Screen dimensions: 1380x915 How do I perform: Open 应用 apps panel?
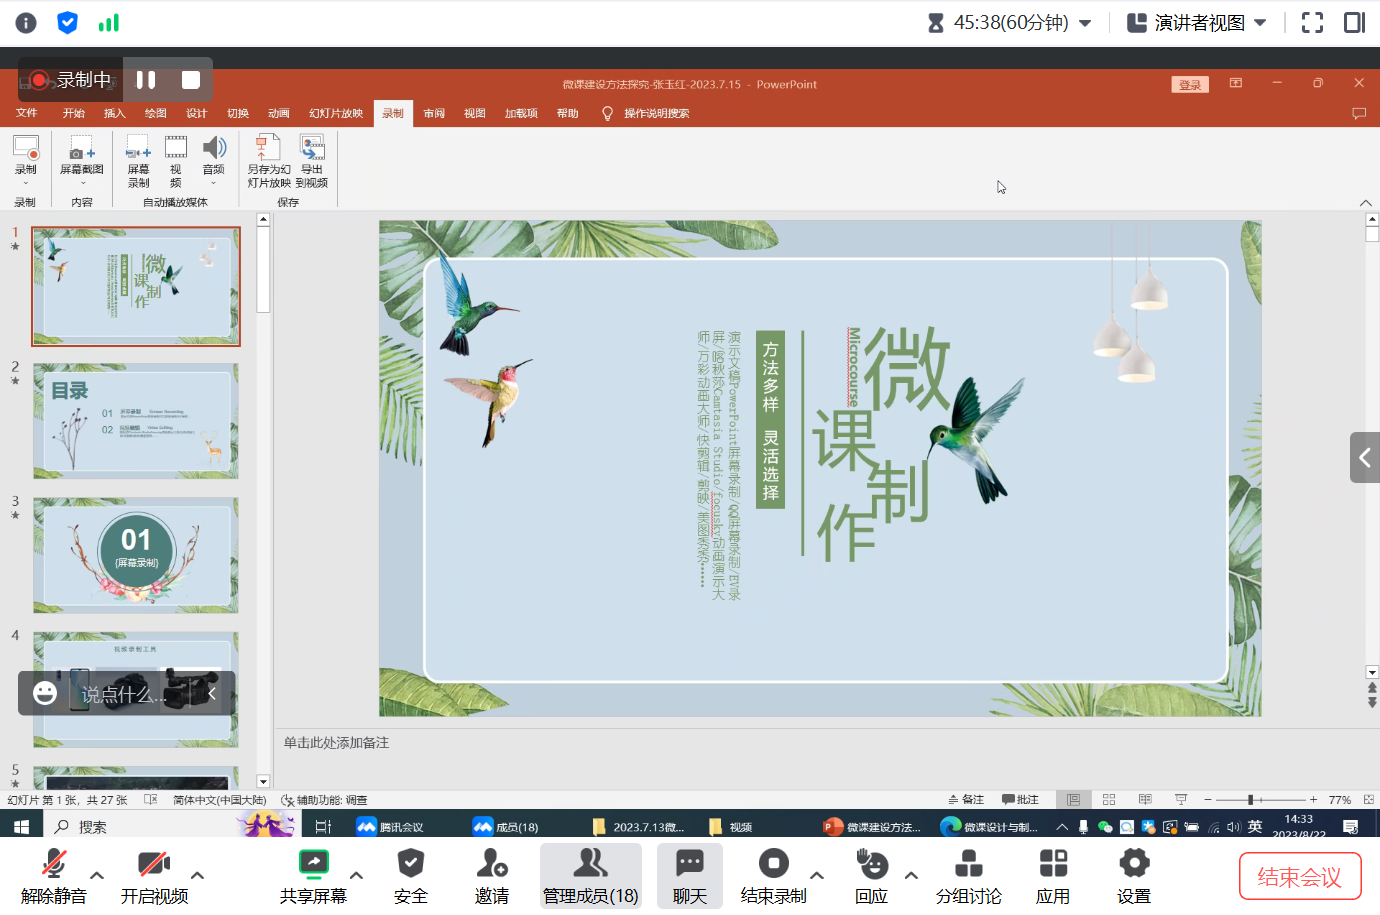[1053, 876]
